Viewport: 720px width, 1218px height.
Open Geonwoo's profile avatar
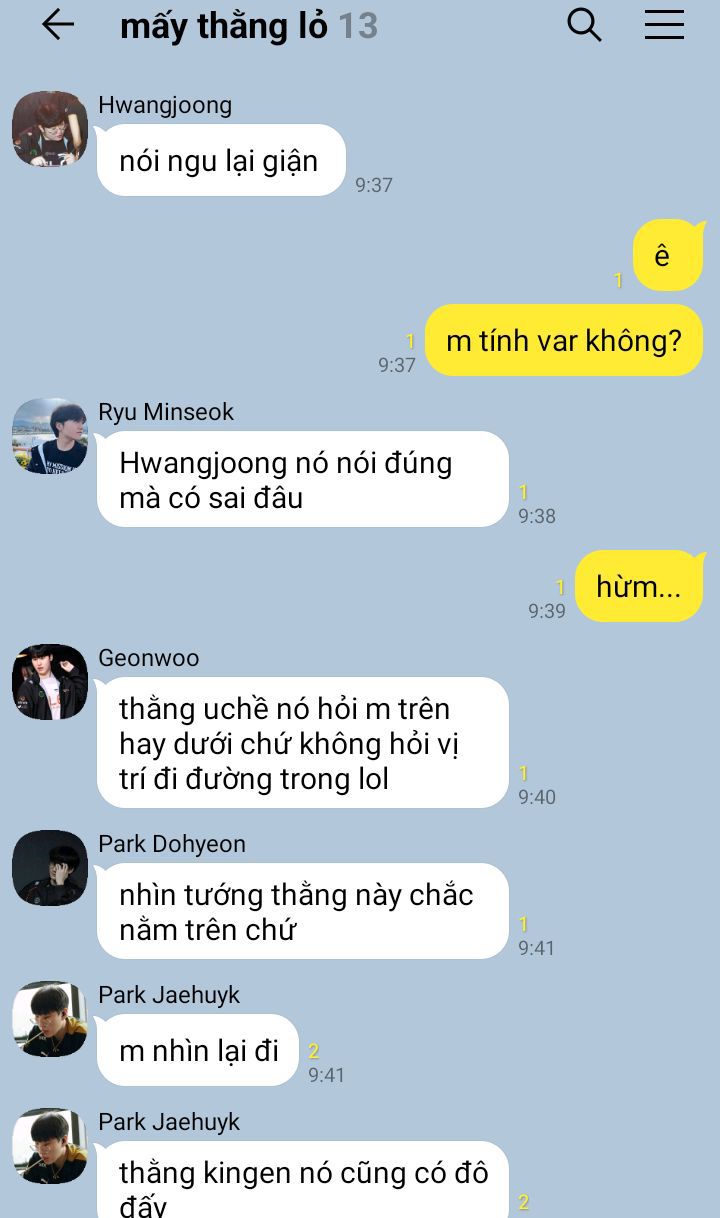pos(50,682)
